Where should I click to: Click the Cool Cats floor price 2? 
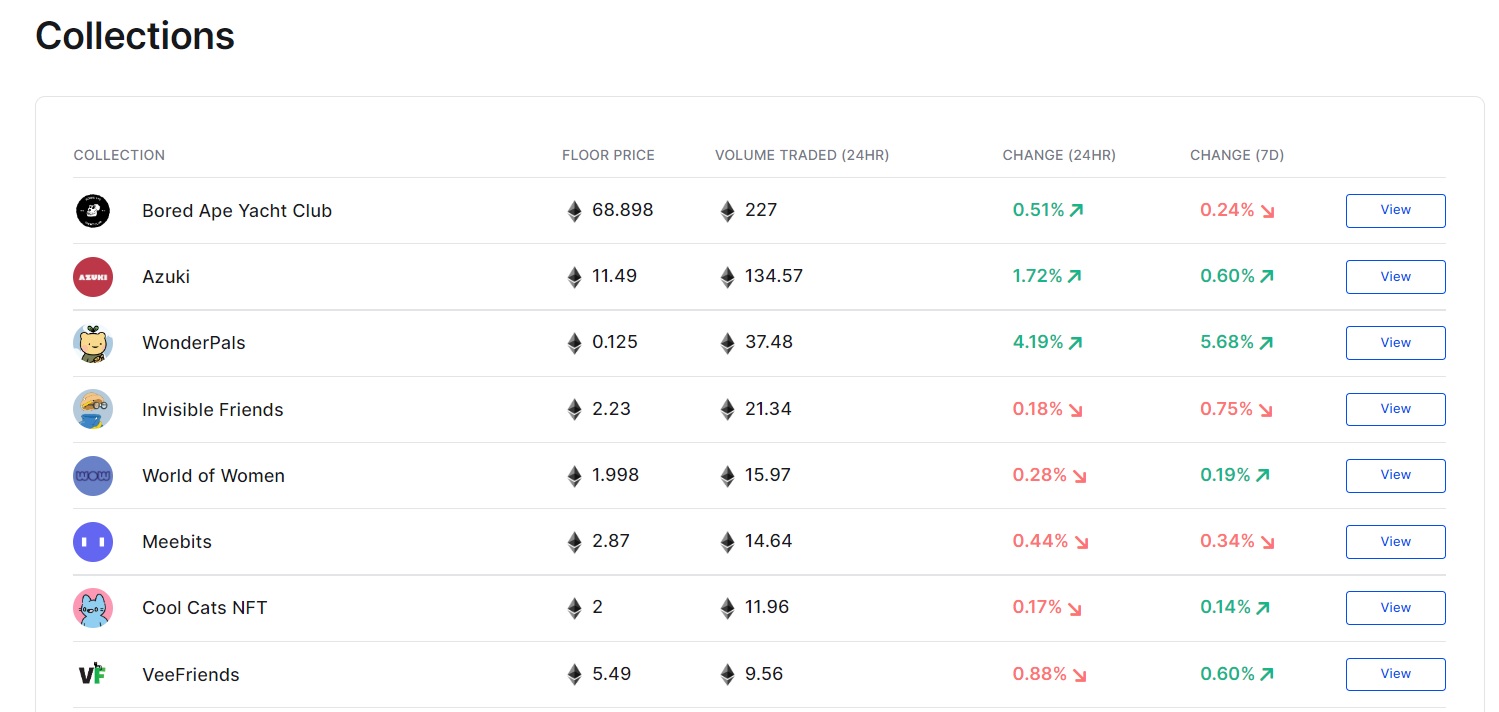tap(598, 607)
